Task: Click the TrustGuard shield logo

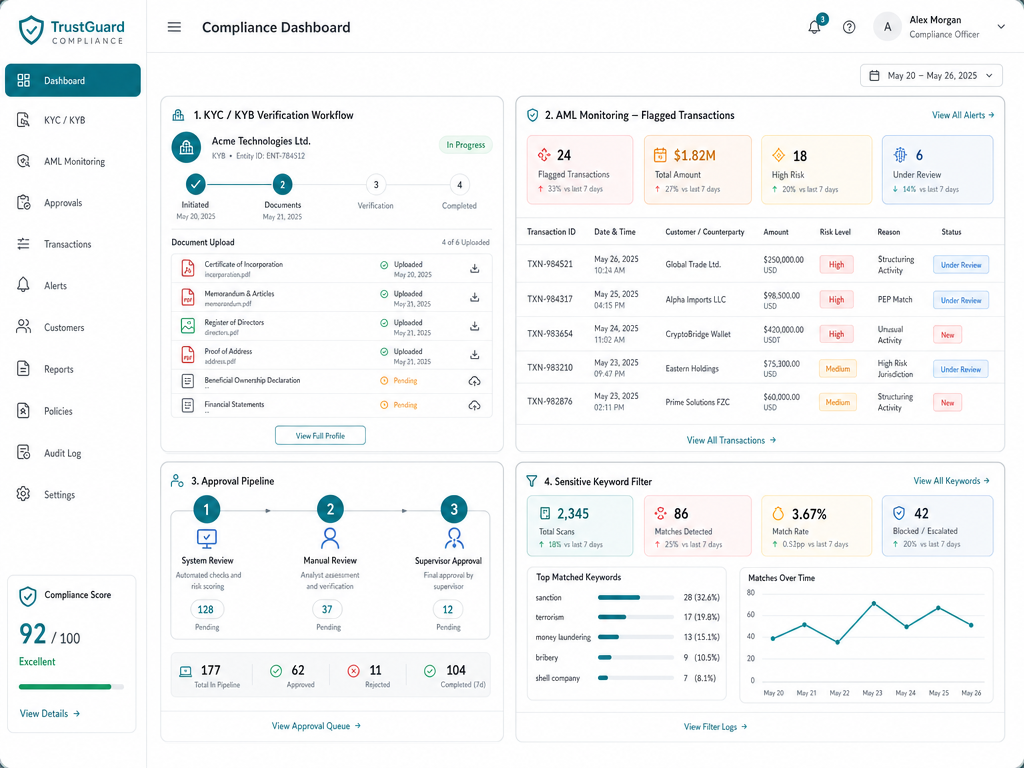Action: [31, 30]
